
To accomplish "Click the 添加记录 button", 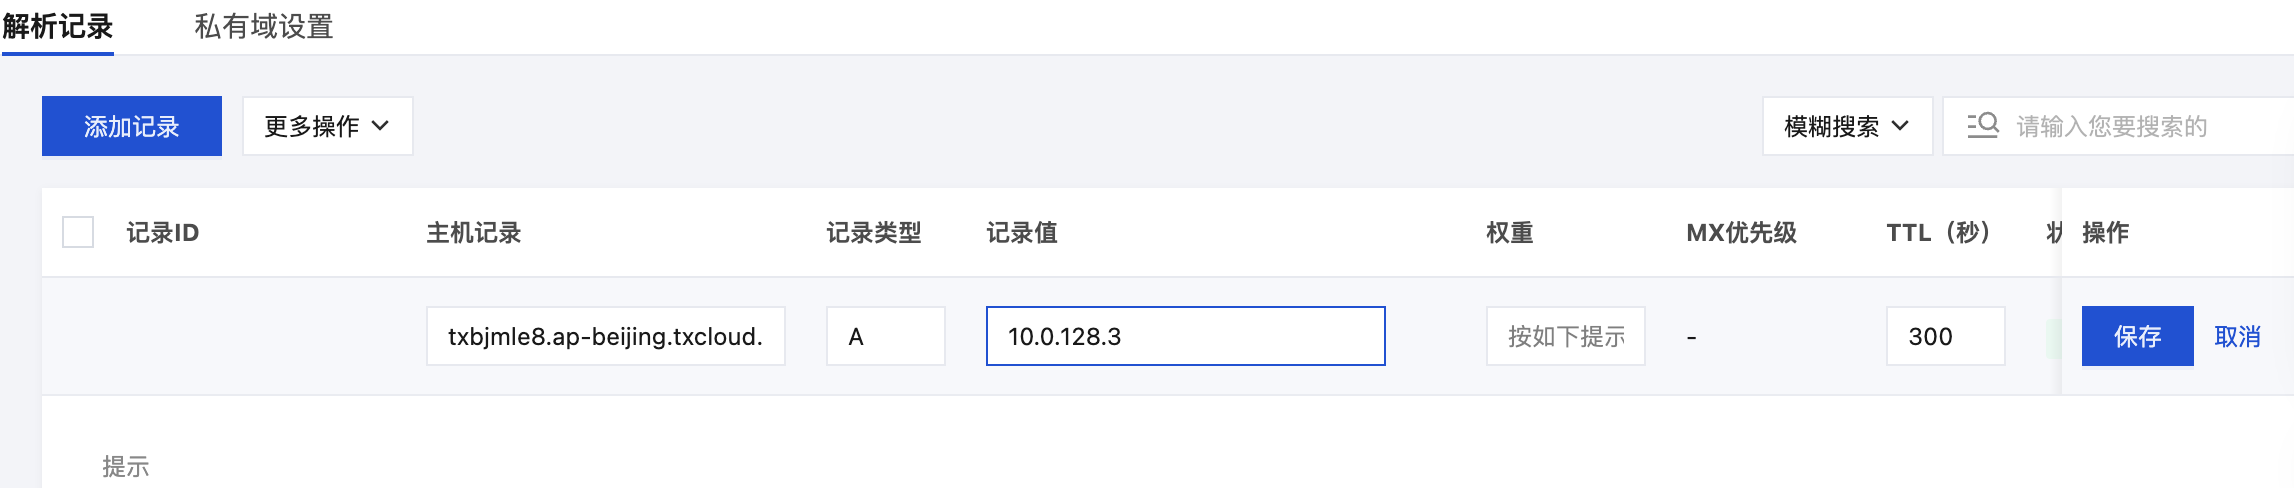I will tap(132, 126).
